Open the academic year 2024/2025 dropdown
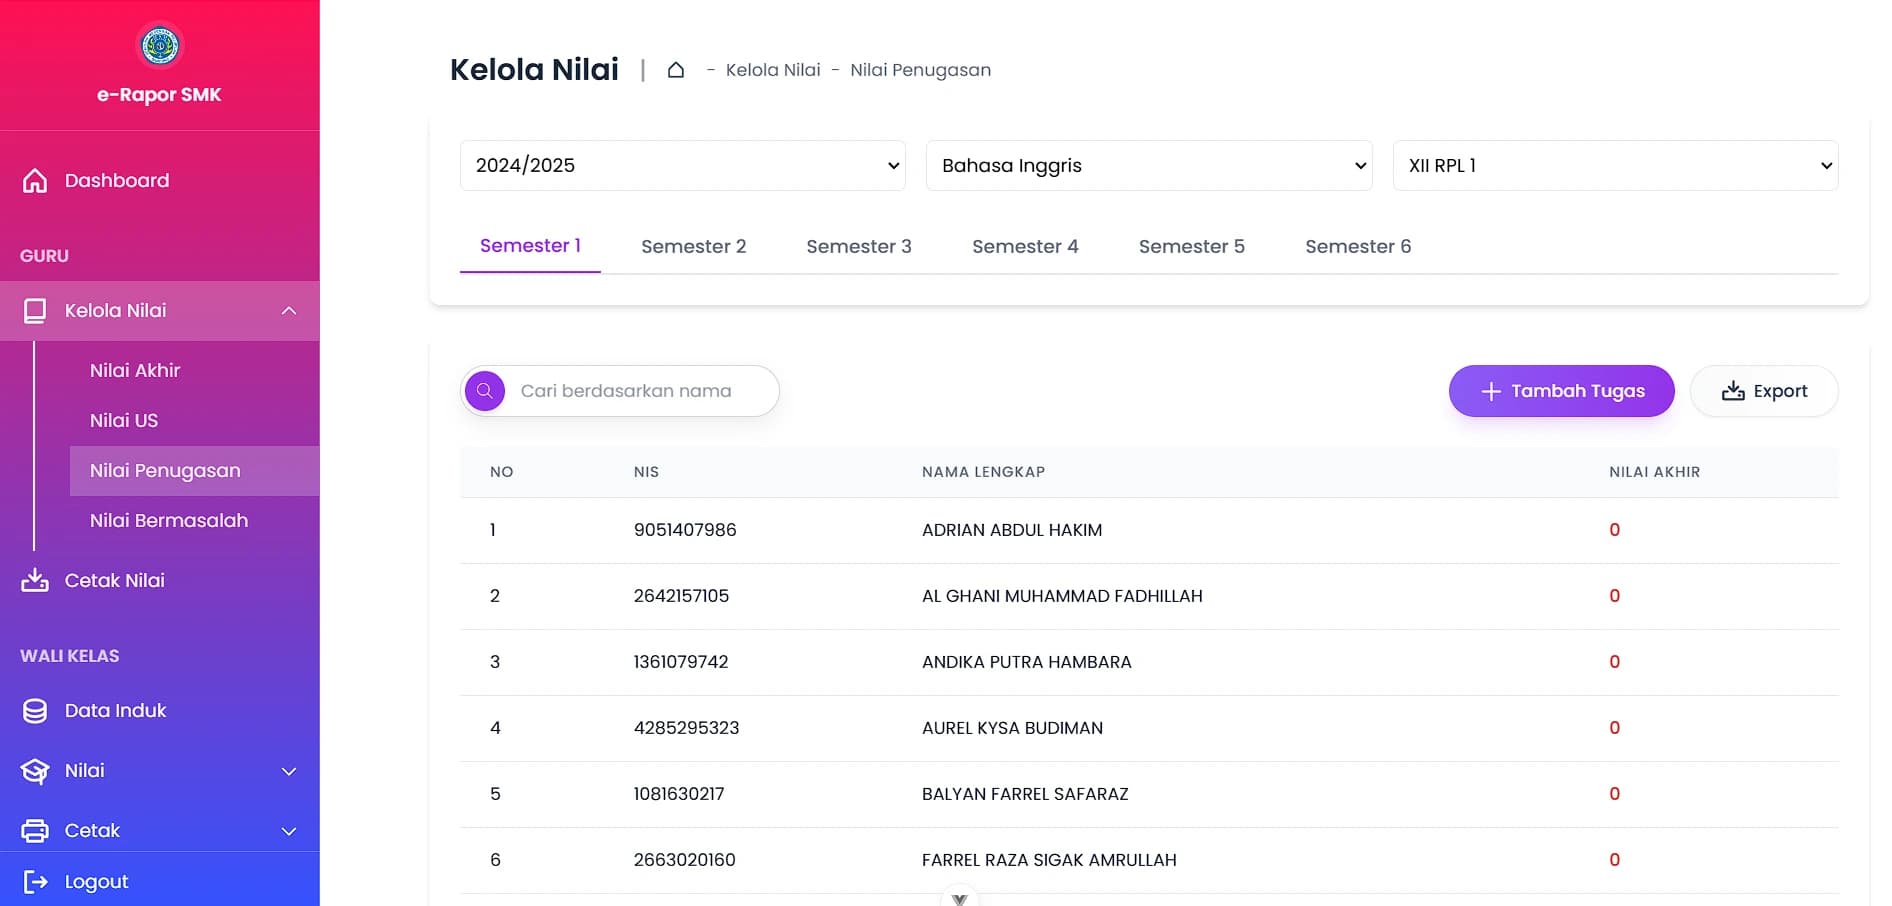Screen dimensions: 1892x906 coord(682,166)
